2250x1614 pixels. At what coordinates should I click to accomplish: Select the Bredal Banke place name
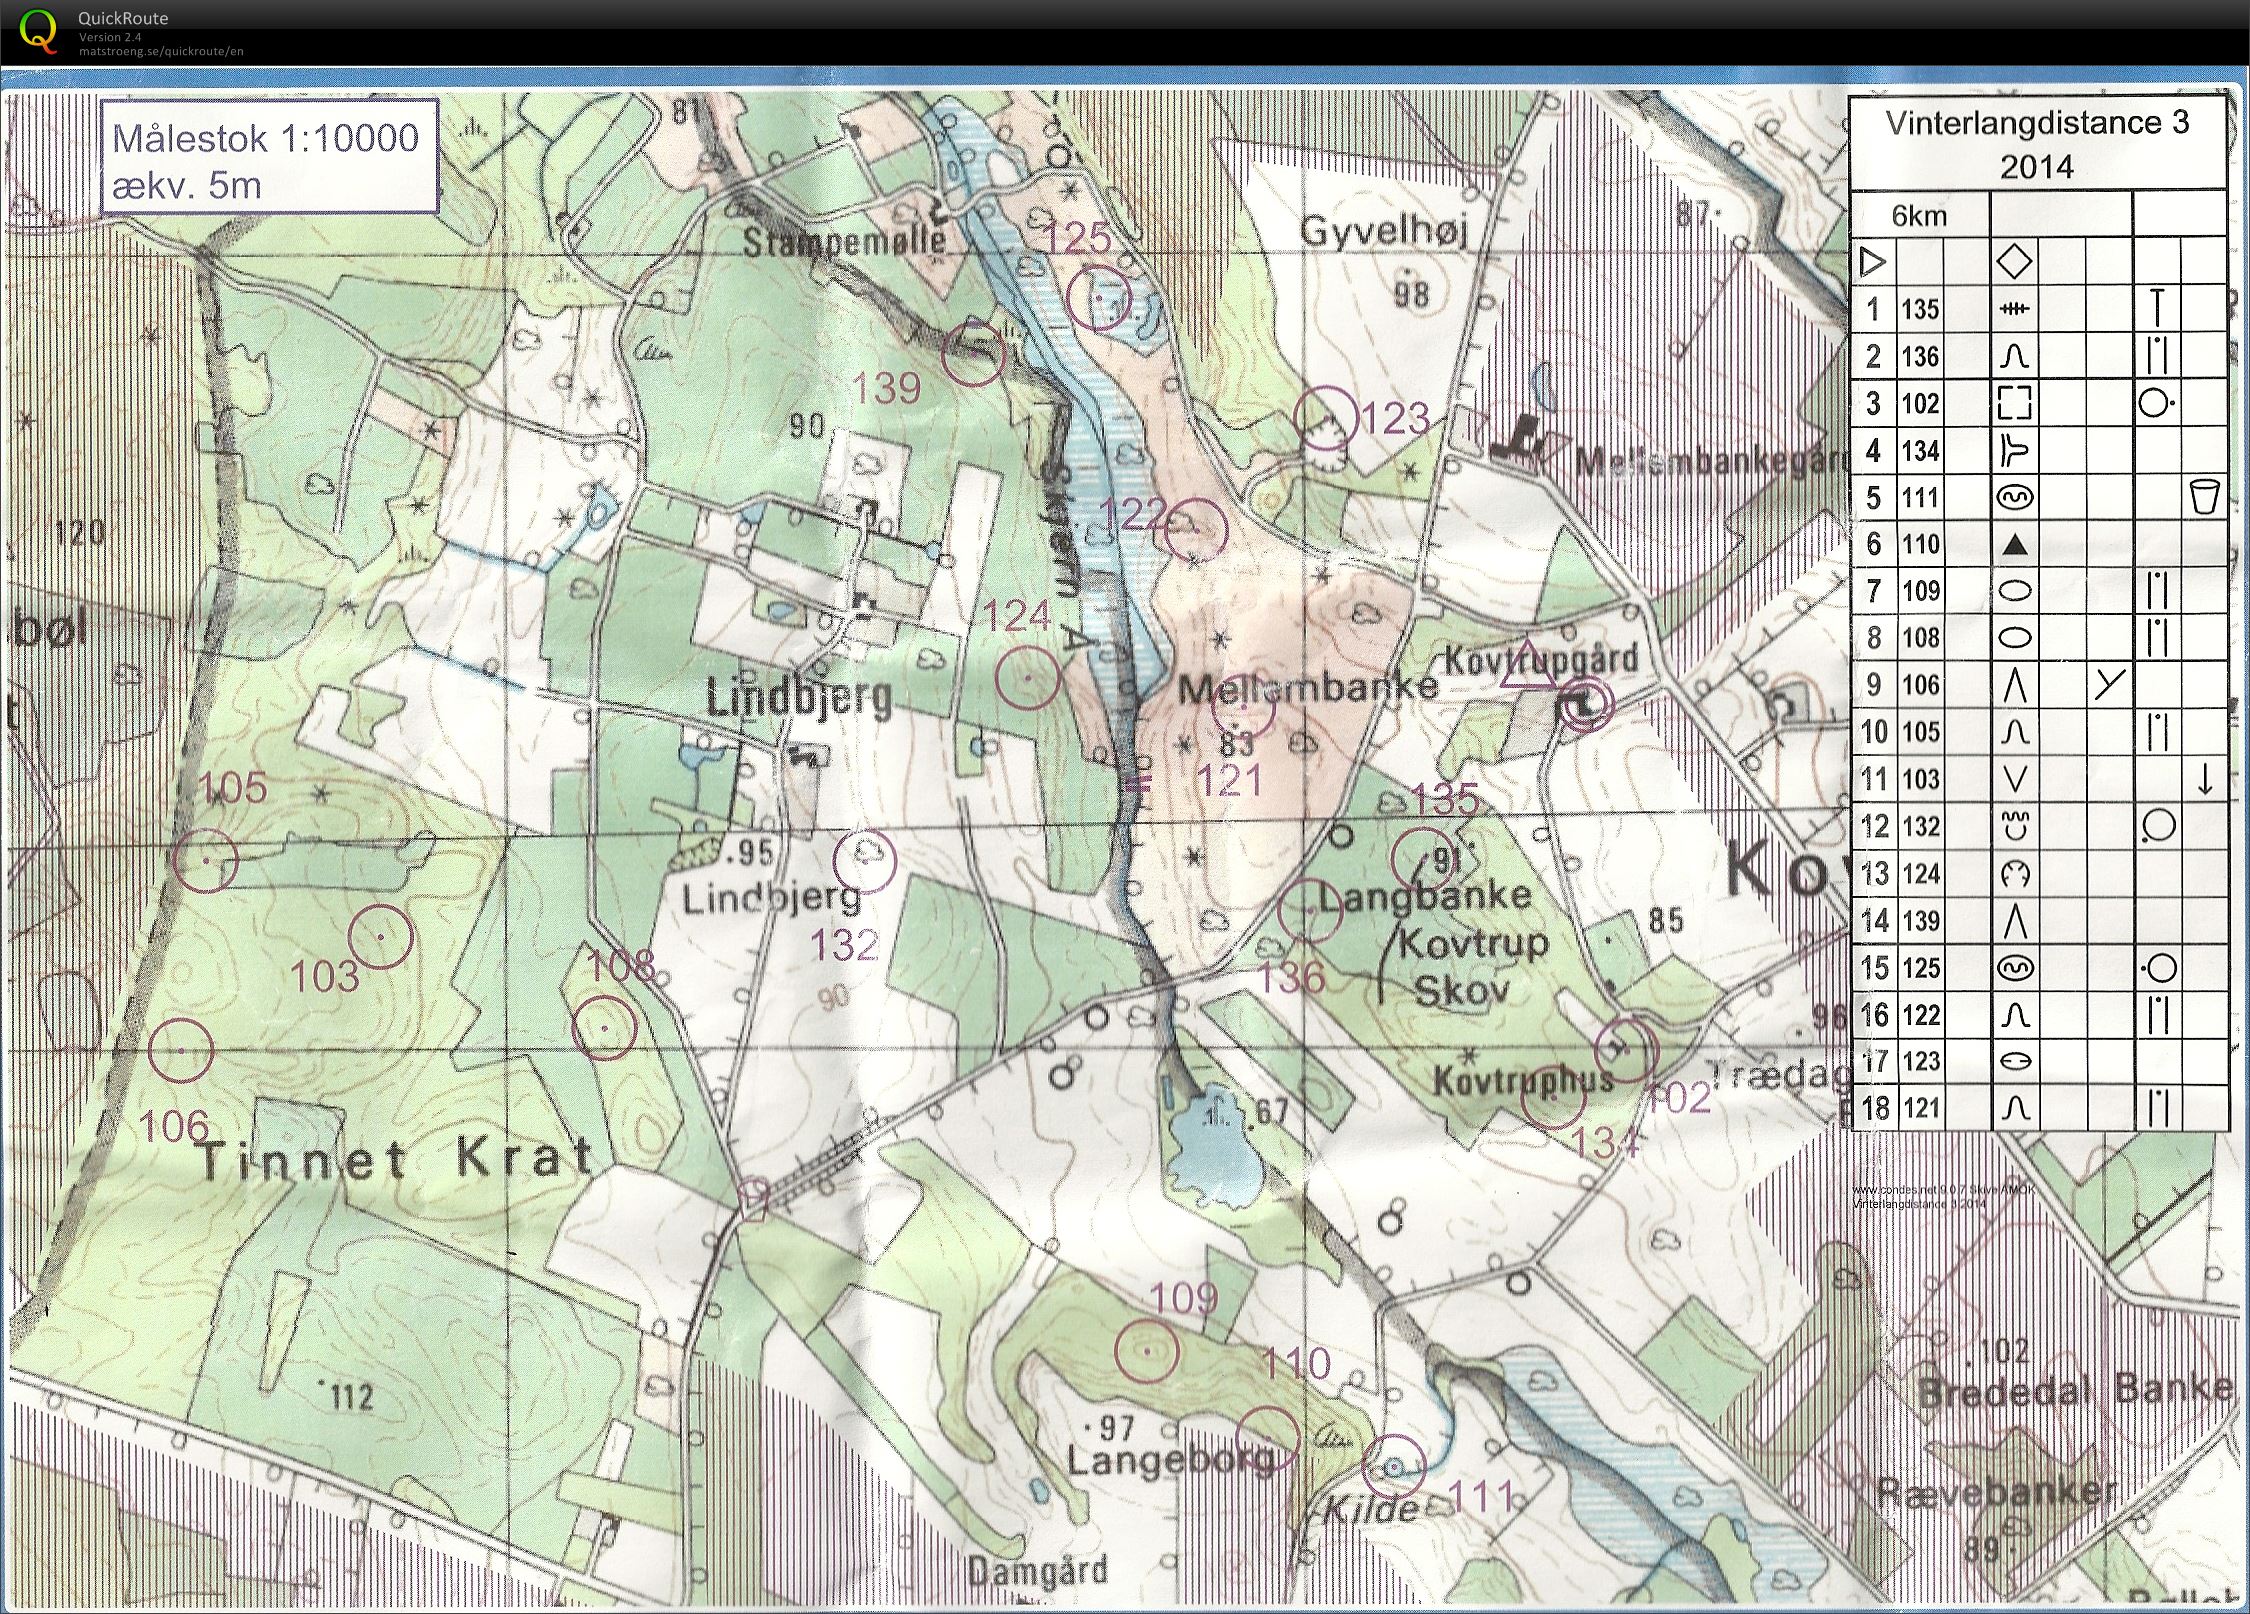tap(2075, 1391)
